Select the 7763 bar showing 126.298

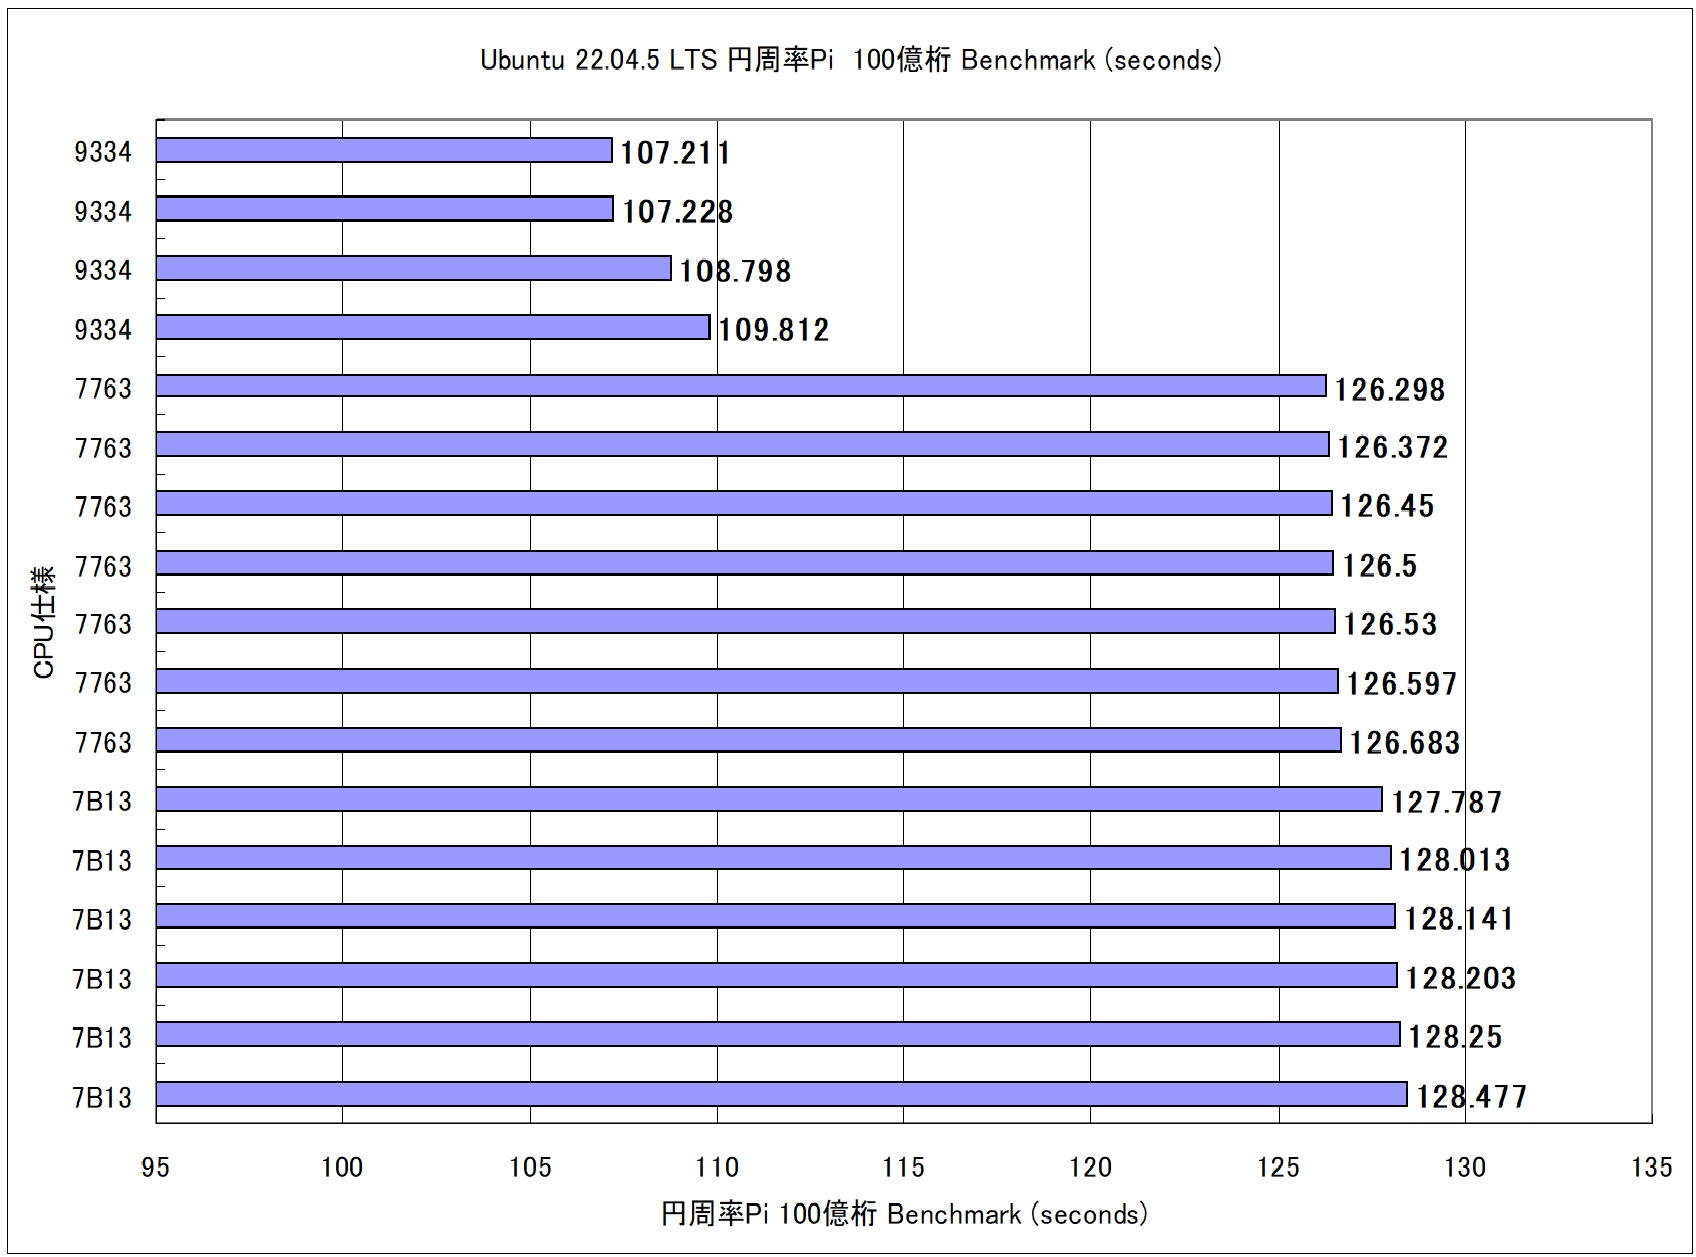pyautogui.click(x=740, y=386)
